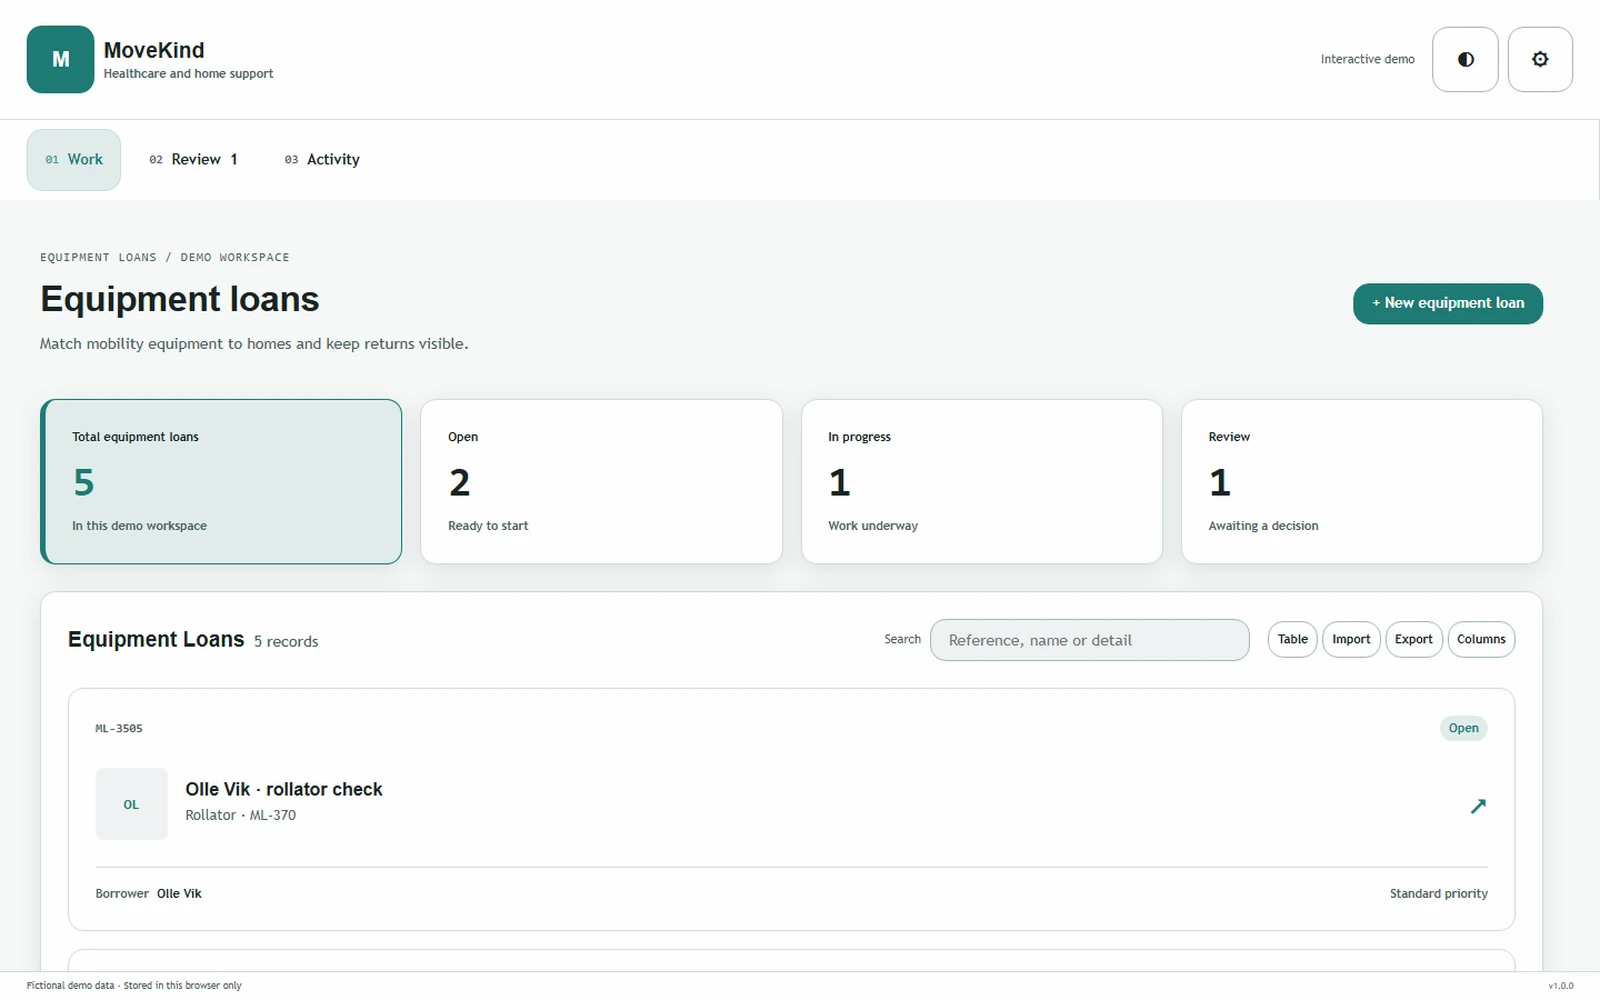This screenshot has height=1000, width=1600.
Task: Click the Borrower Olle Vik field
Action: 148,894
